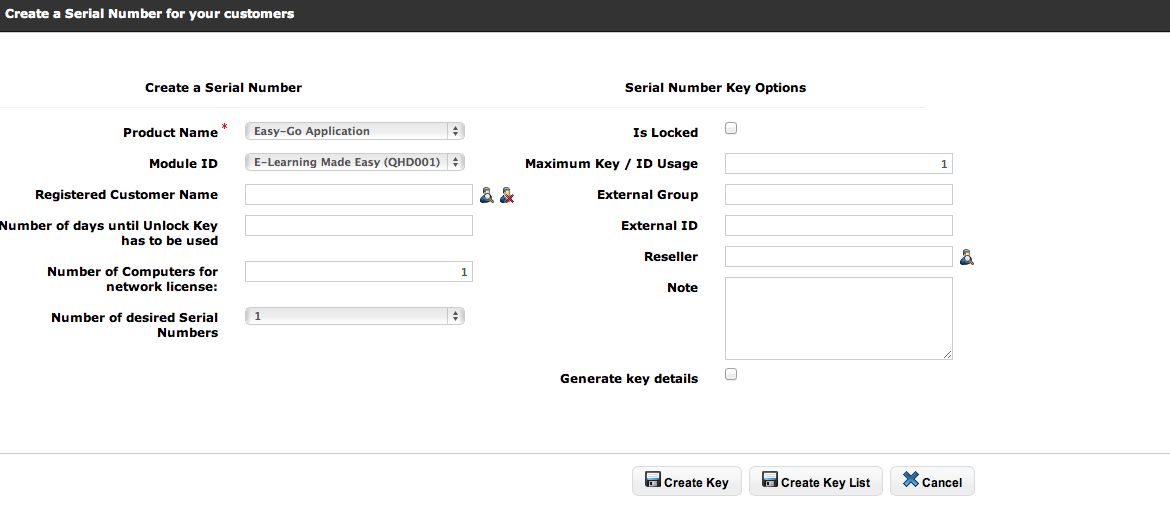The height and width of the screenshot is (506, 1170).
Task: Click the blue X icon on Cancel
Action: click(x=910, y=481)
